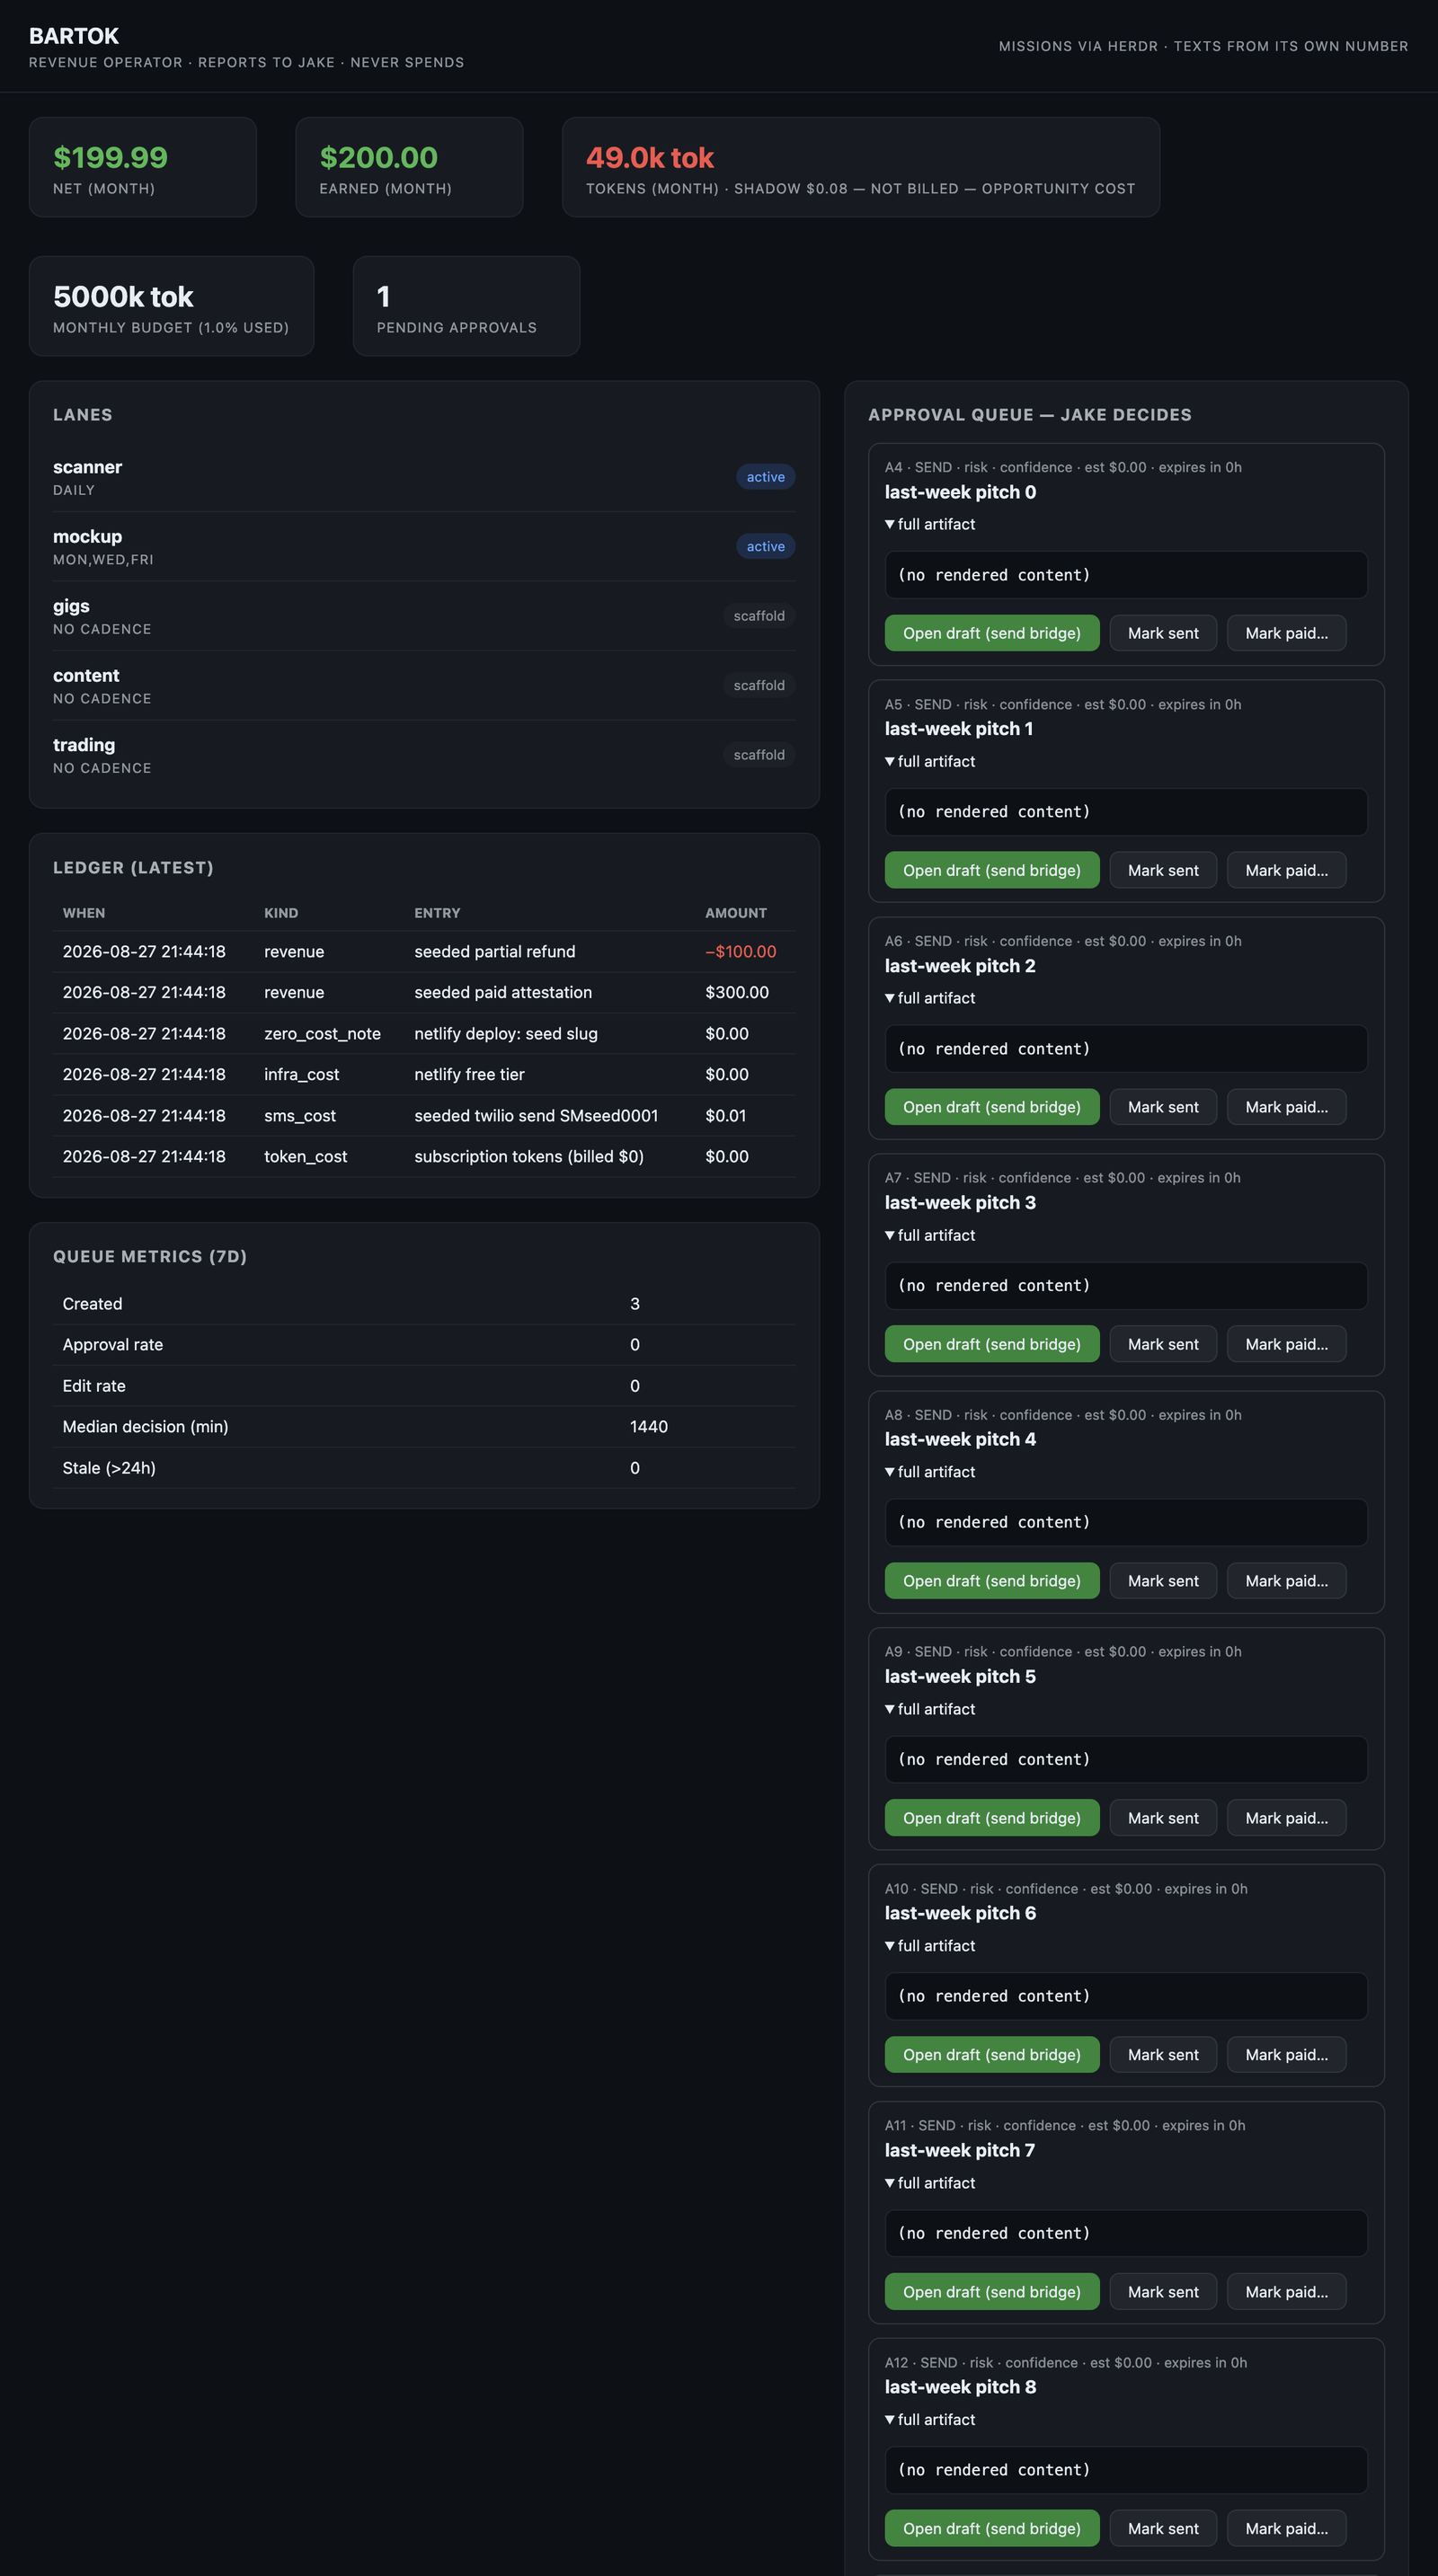
Task: Collapse full artifact for last-week pitch 7
Action: pos(930,2182)
